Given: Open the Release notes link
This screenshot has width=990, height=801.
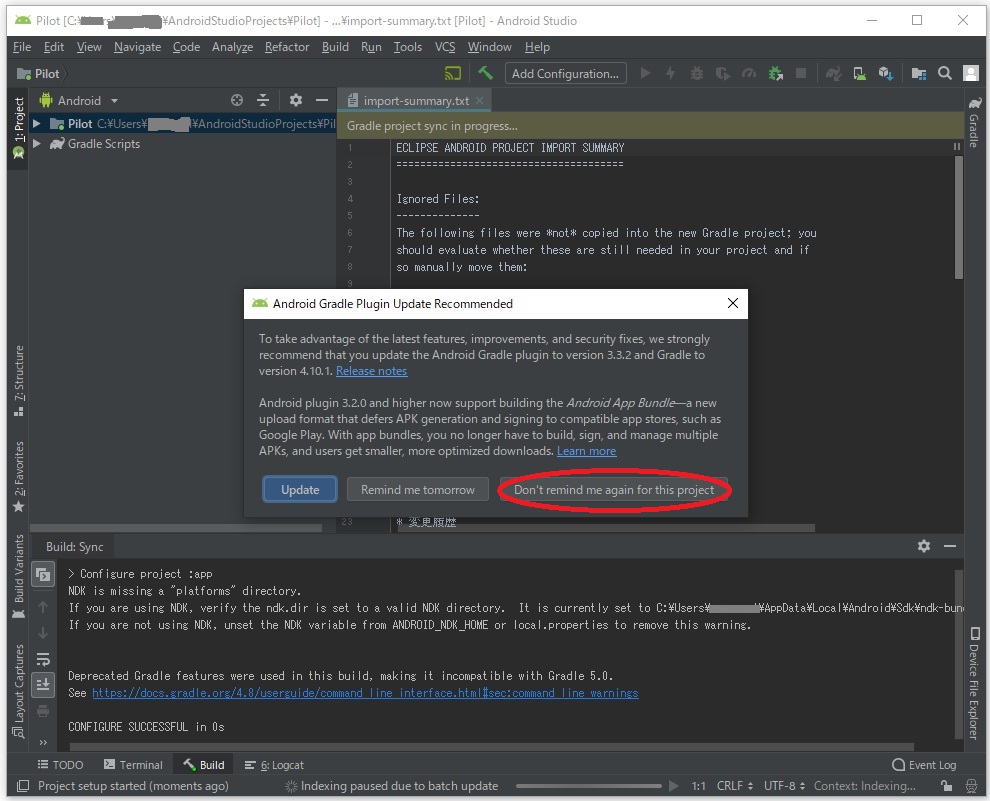Looking at the screenshot, I should pos(371,371).
